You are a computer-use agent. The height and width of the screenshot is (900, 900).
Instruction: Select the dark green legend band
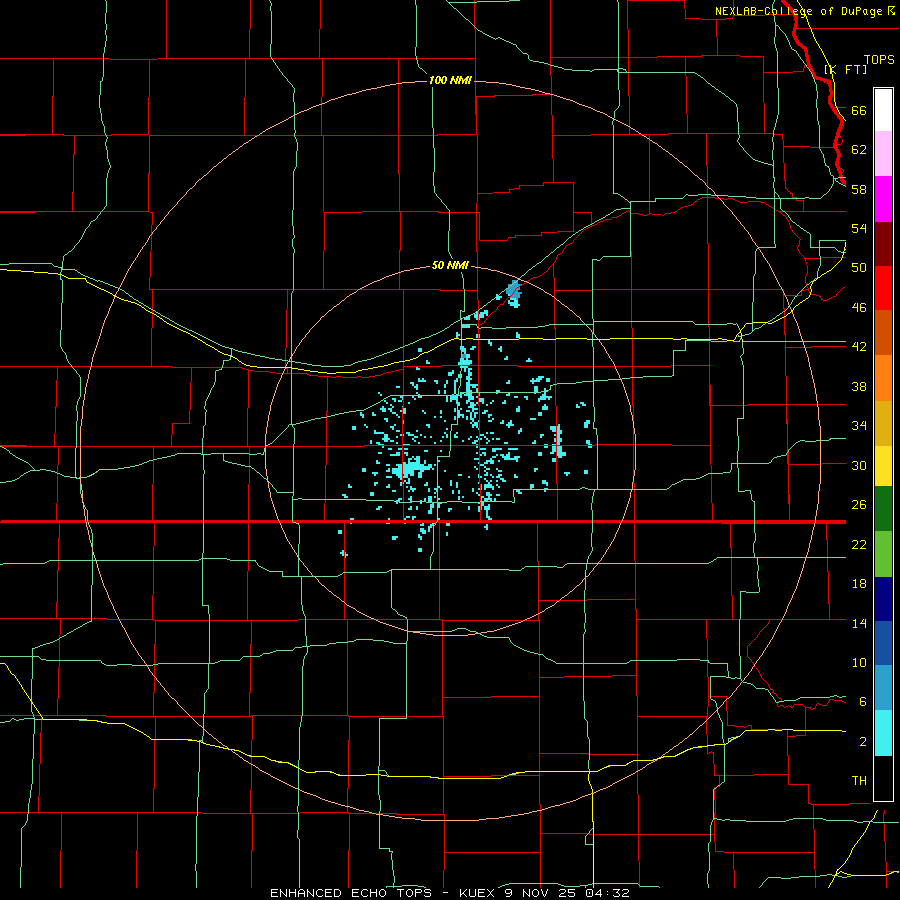(x=883, y=509)
